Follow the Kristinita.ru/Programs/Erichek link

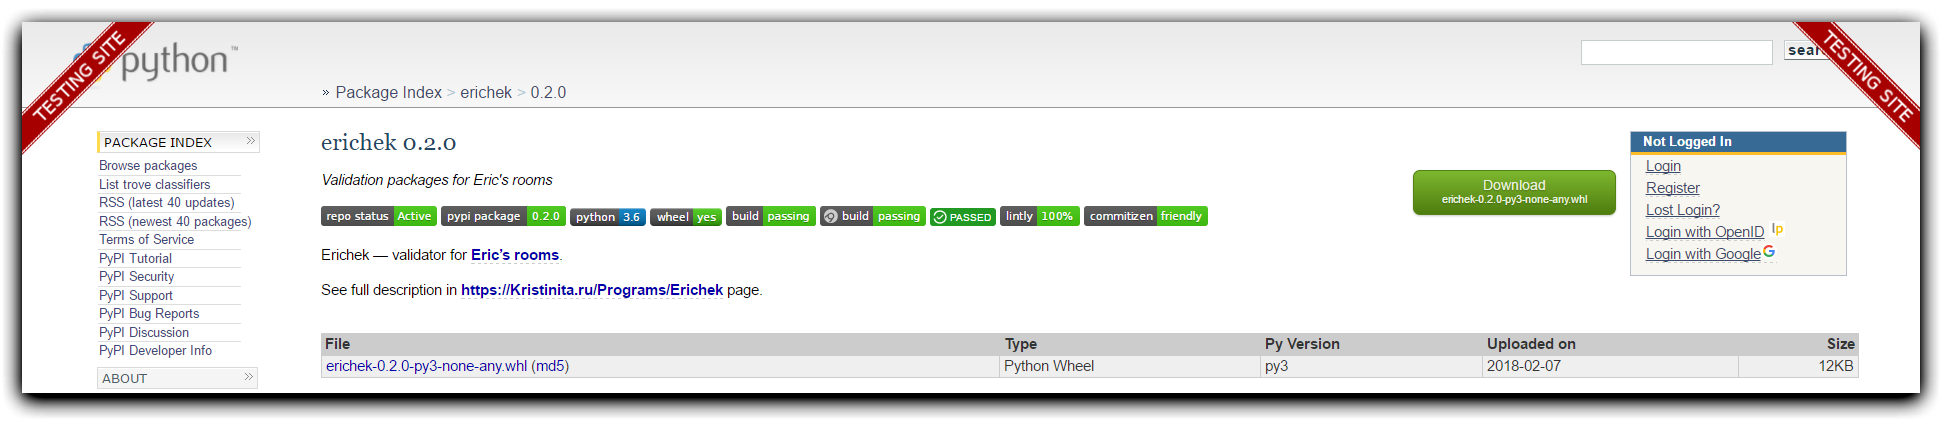coord(592,290)
